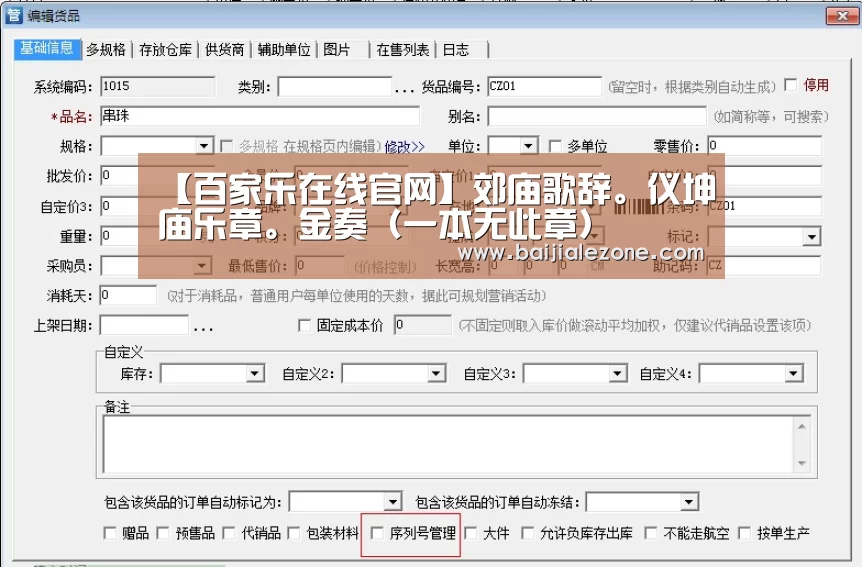Open the 多规格 tab
862x567 pixels.
coord(106,49)
